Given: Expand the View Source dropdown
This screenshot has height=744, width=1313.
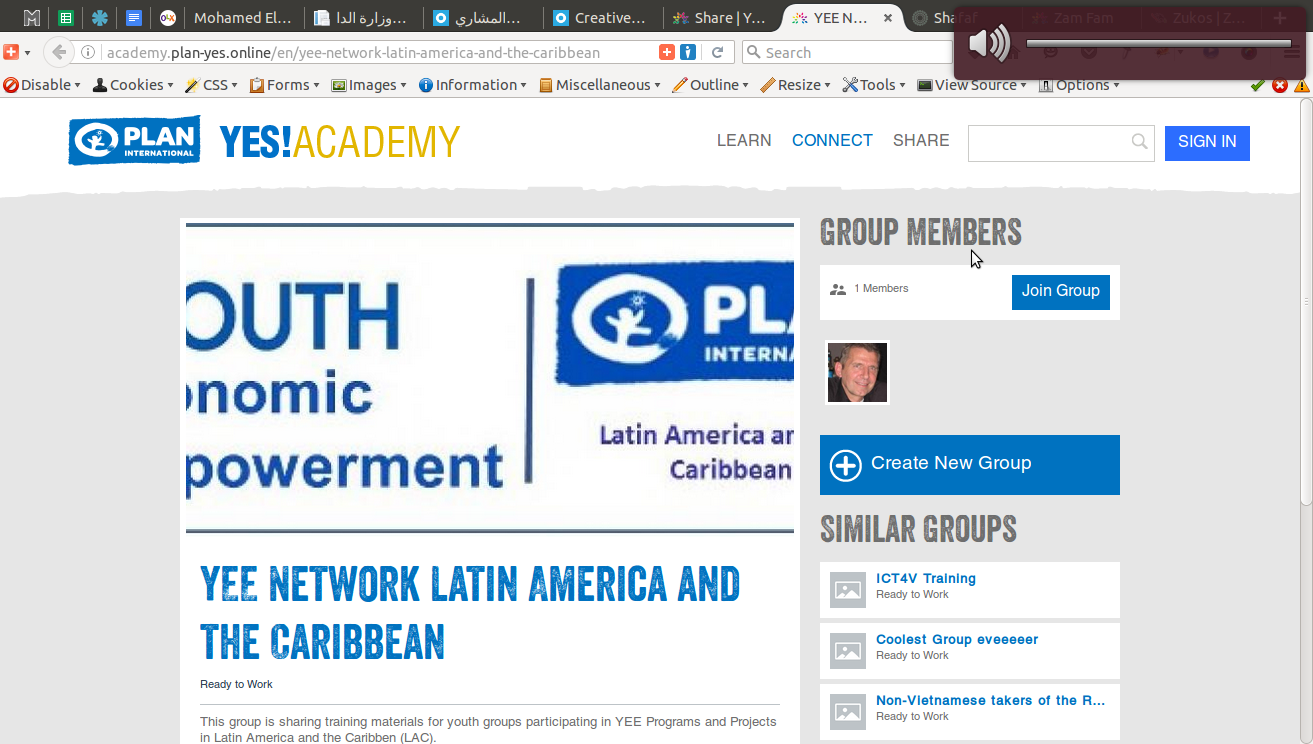Looking at the screenshot, I should pos(973,85).
